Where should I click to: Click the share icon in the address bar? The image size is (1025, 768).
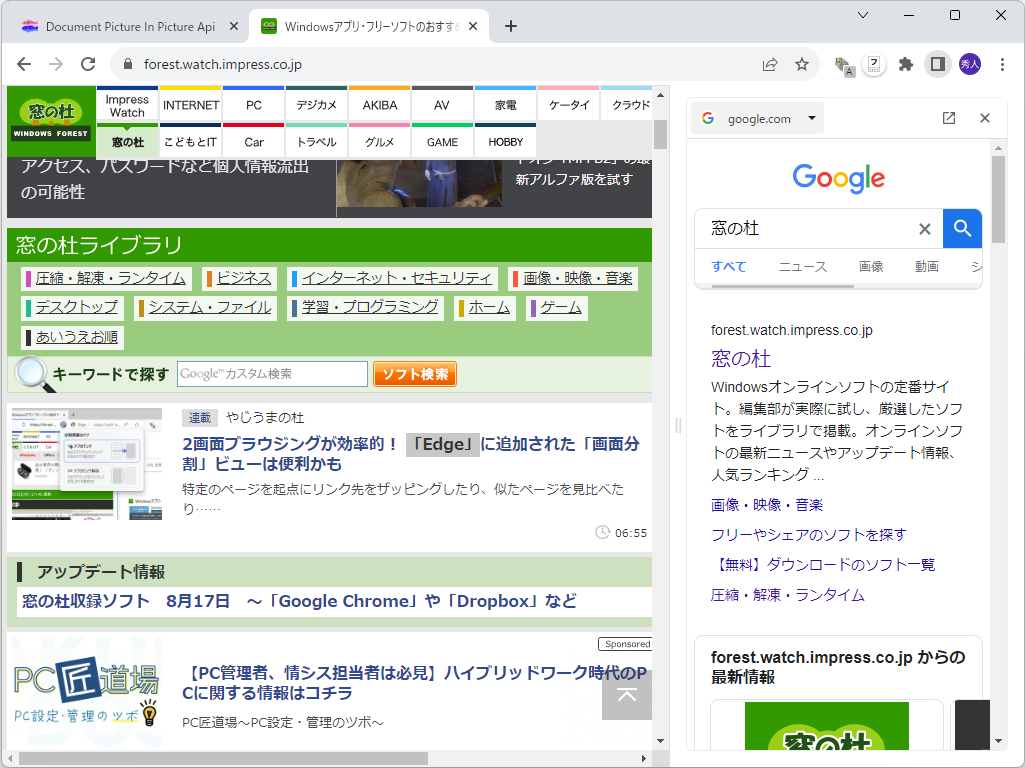click(770, 64)
